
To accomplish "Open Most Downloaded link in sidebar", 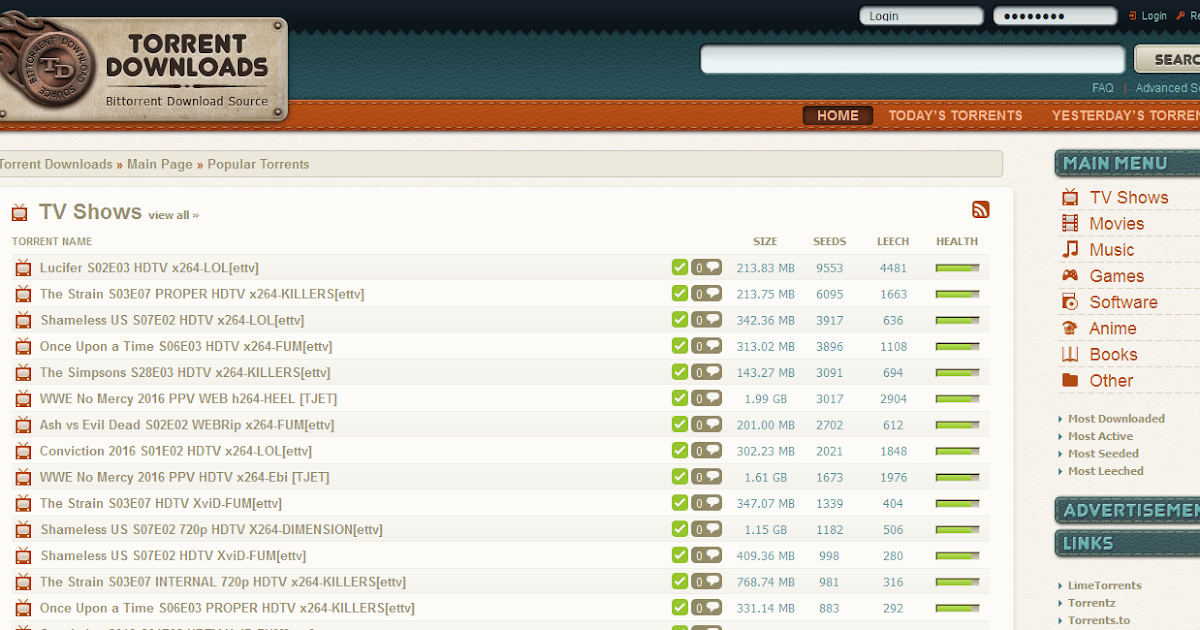I will click(x=1116, y=419).
